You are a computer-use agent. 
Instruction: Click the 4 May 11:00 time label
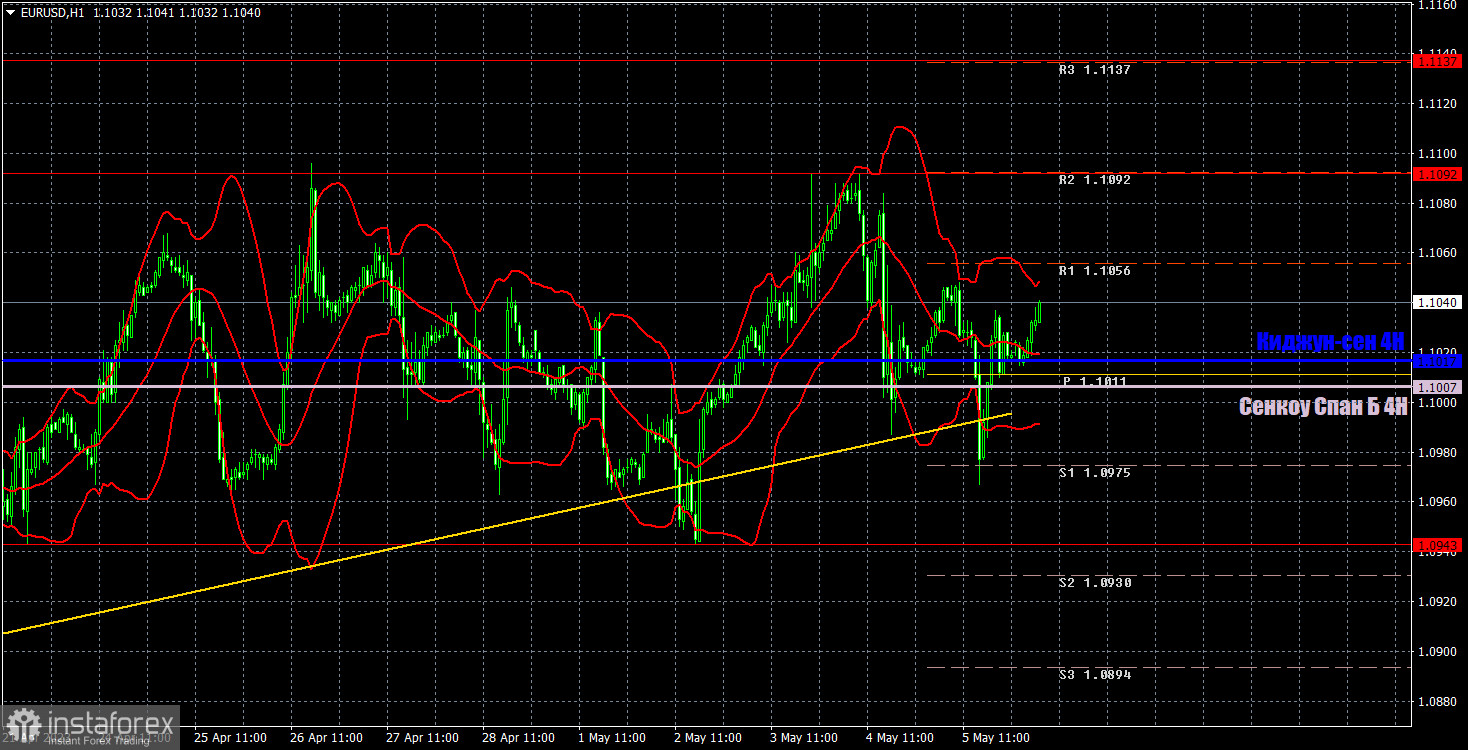902,738
